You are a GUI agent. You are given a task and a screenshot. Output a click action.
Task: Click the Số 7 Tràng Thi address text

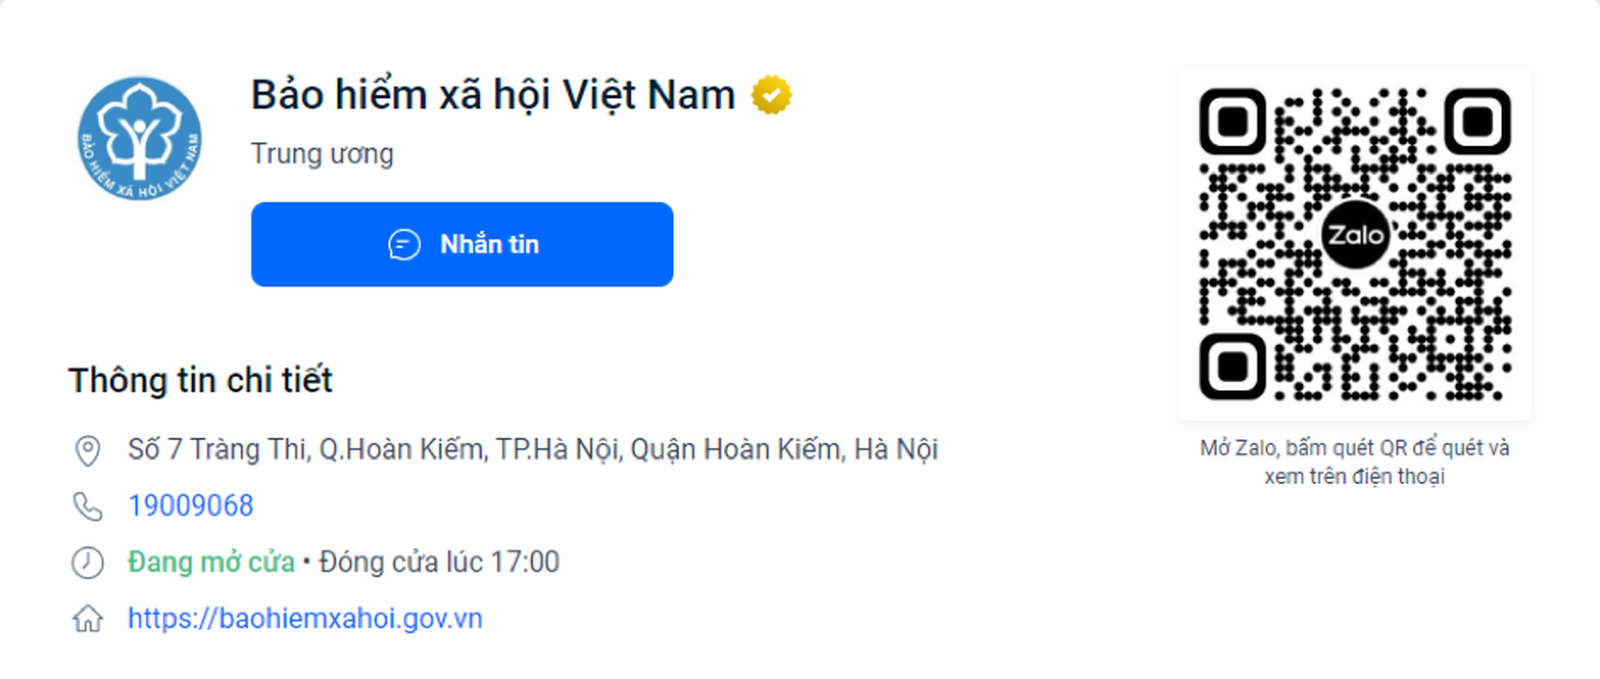point(532,450)
